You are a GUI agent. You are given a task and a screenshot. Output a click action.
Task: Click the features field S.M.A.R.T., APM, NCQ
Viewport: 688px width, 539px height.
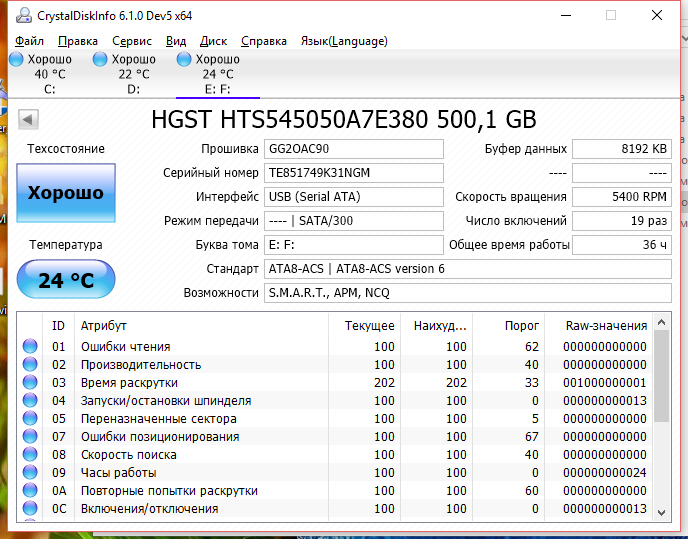(x=468, y=293)
